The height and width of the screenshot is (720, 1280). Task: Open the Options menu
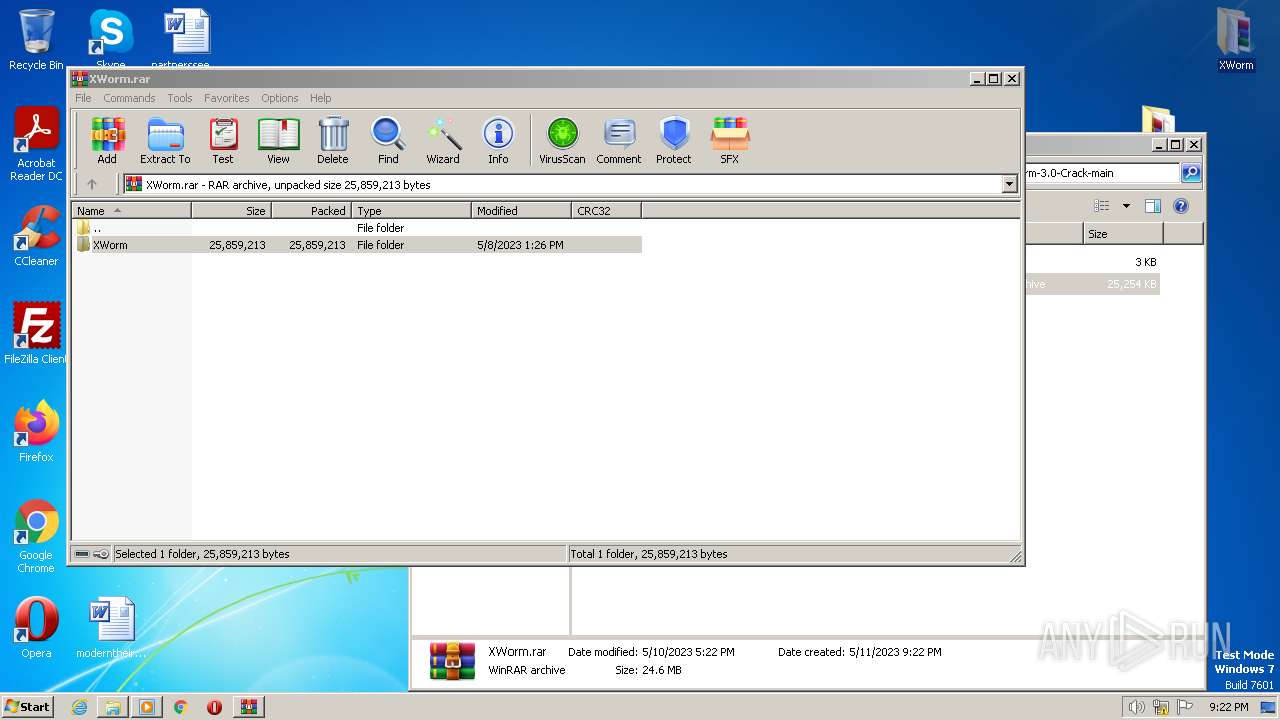pos(280,98)
